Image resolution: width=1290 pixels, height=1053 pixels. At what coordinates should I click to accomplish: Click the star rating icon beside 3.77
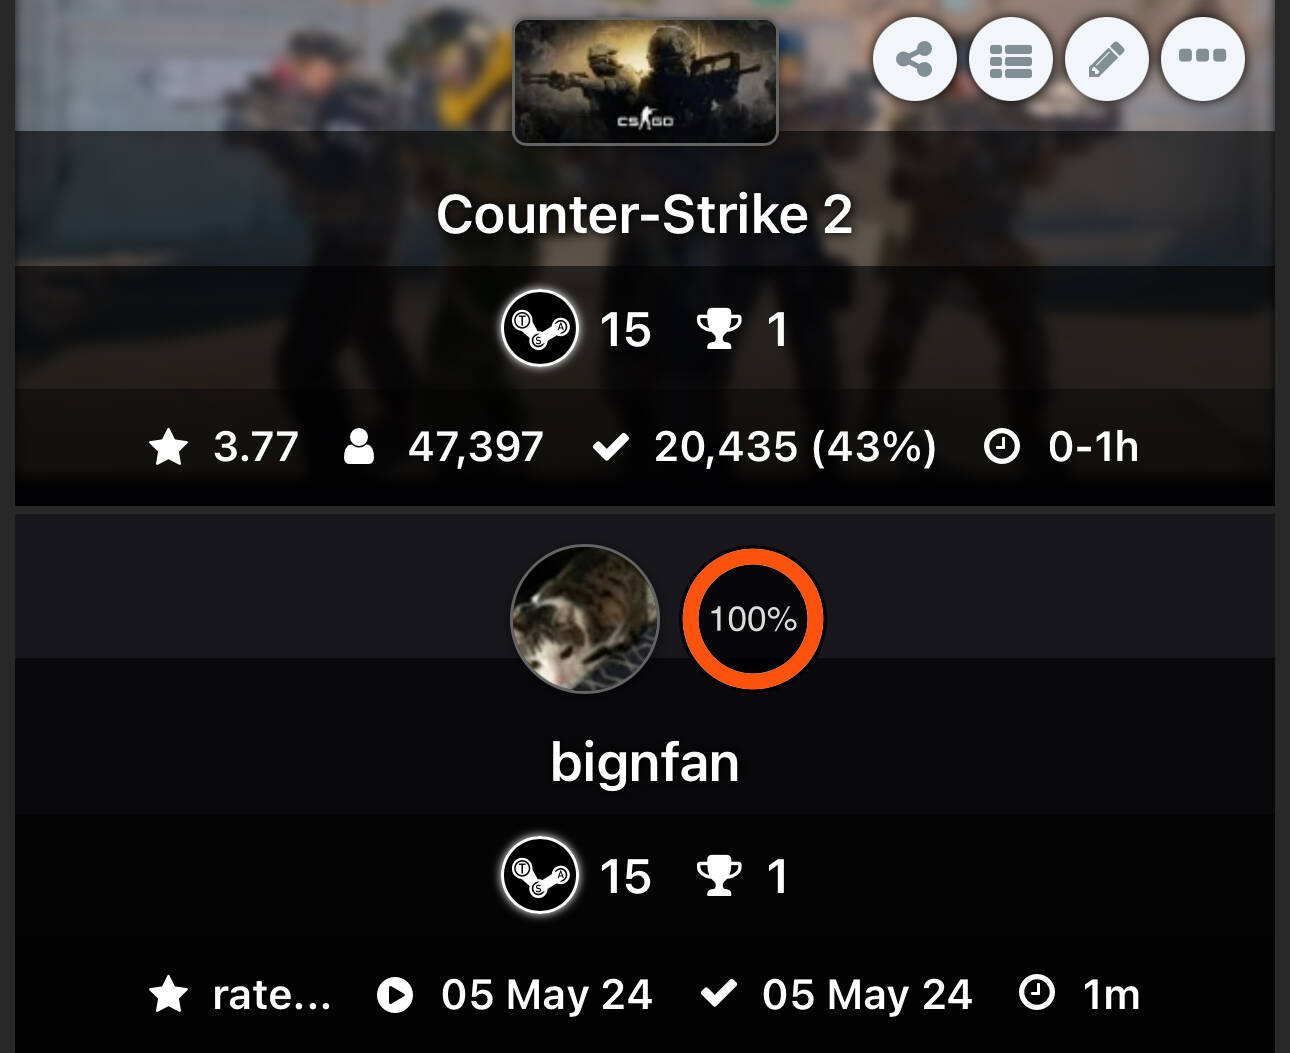[169, 447]
